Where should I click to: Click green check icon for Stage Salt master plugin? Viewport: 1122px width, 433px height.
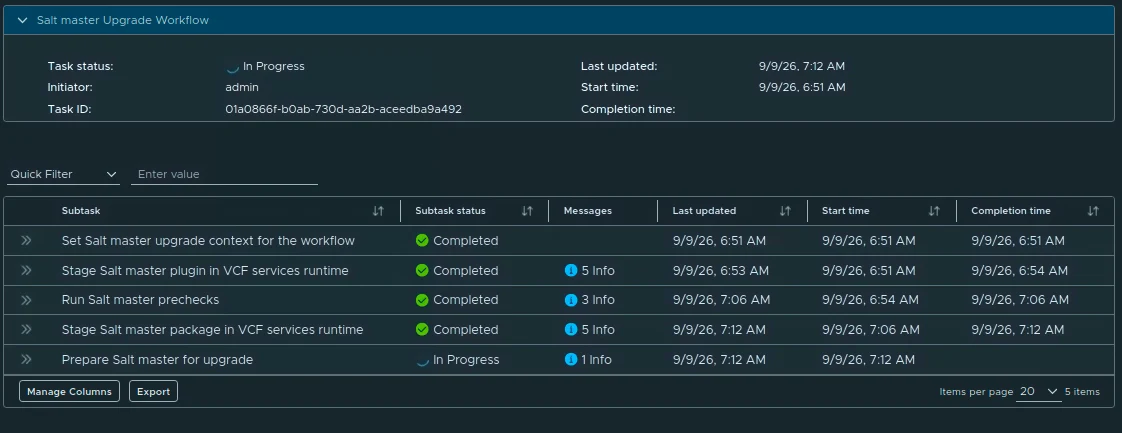tap(422, 271)
